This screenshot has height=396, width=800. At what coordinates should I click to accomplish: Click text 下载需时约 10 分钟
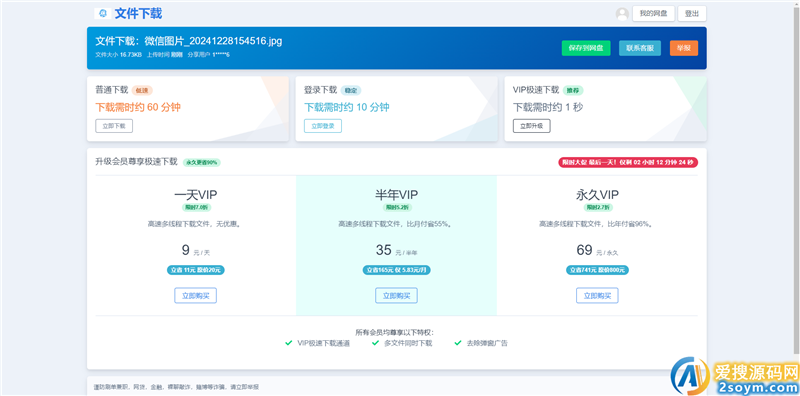click(347, 107)
